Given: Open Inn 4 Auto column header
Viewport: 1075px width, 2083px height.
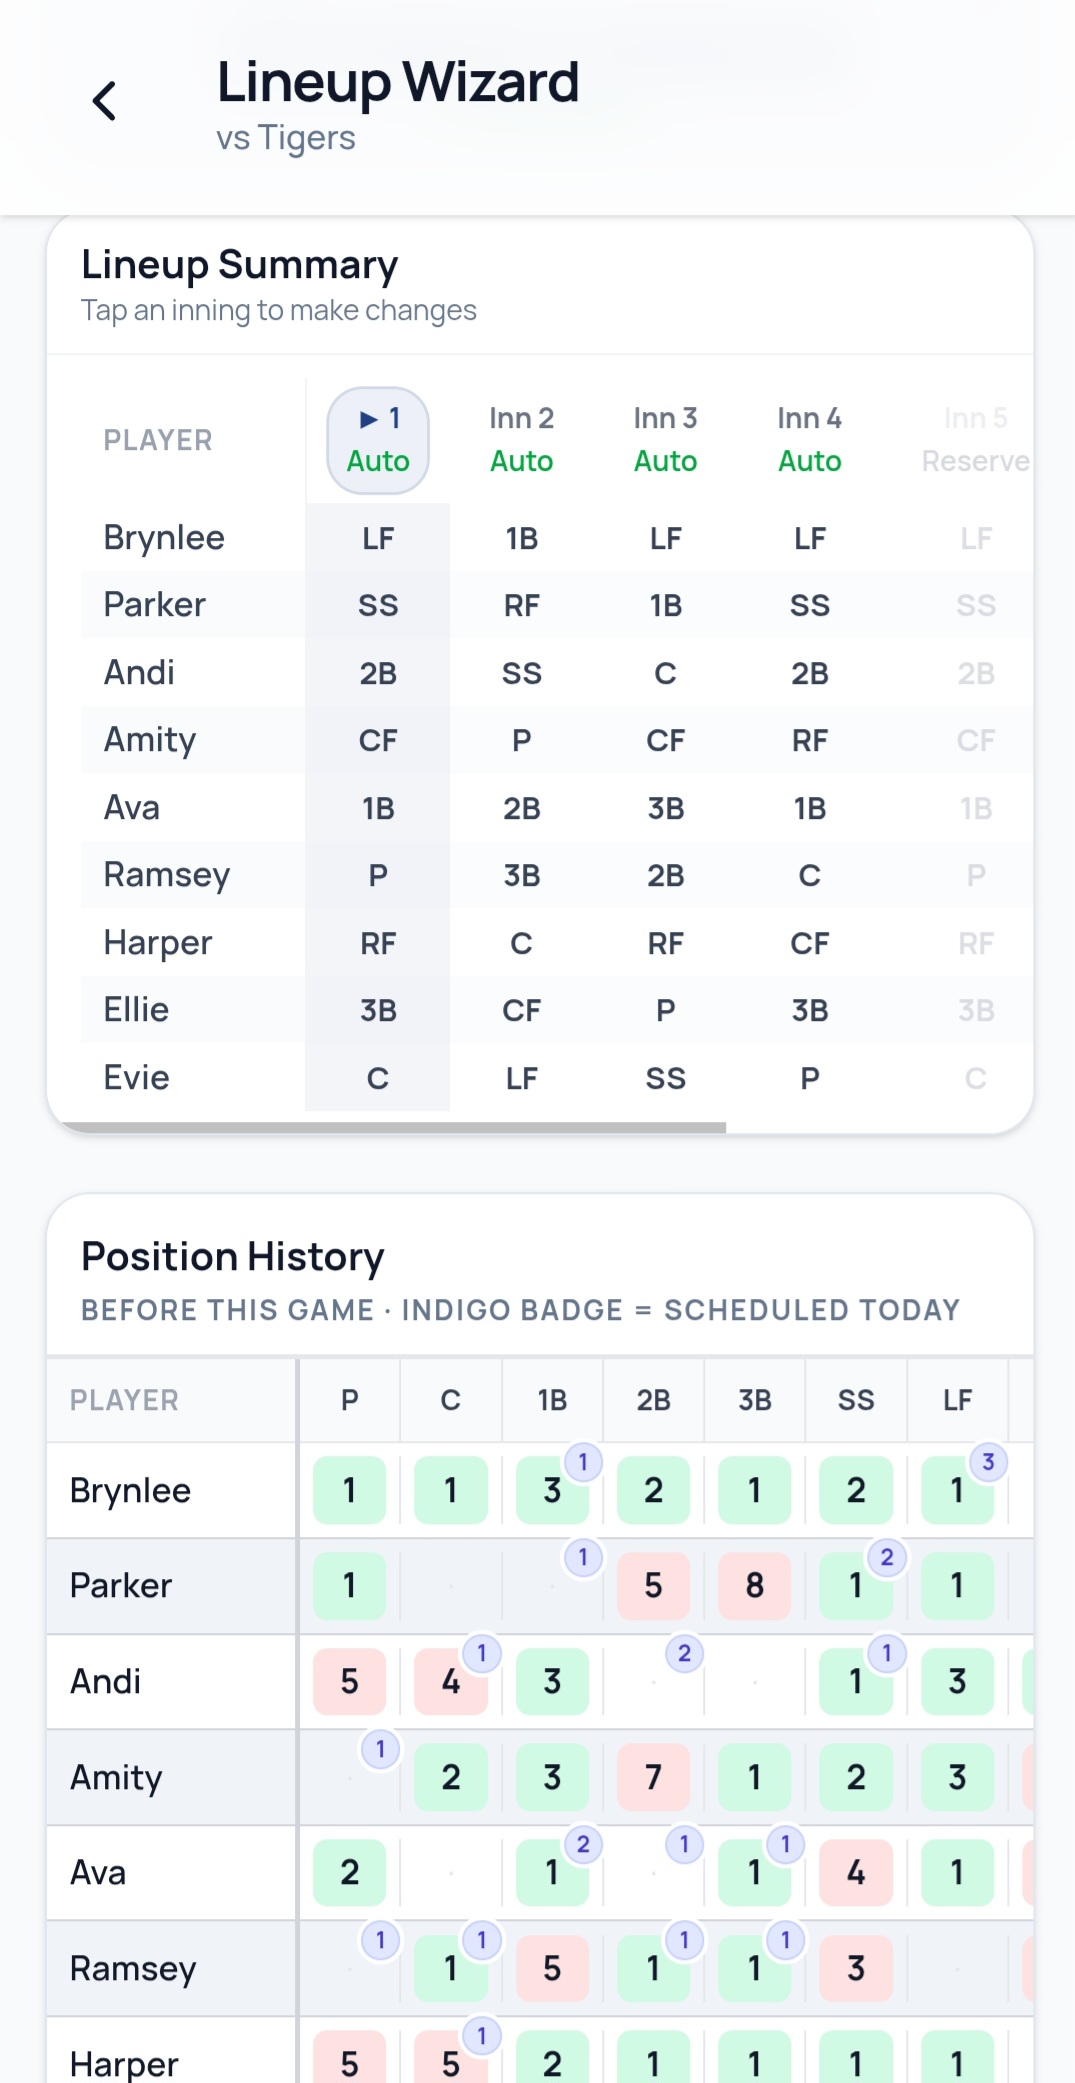Looking at the screenshot, I should [809, 440].
